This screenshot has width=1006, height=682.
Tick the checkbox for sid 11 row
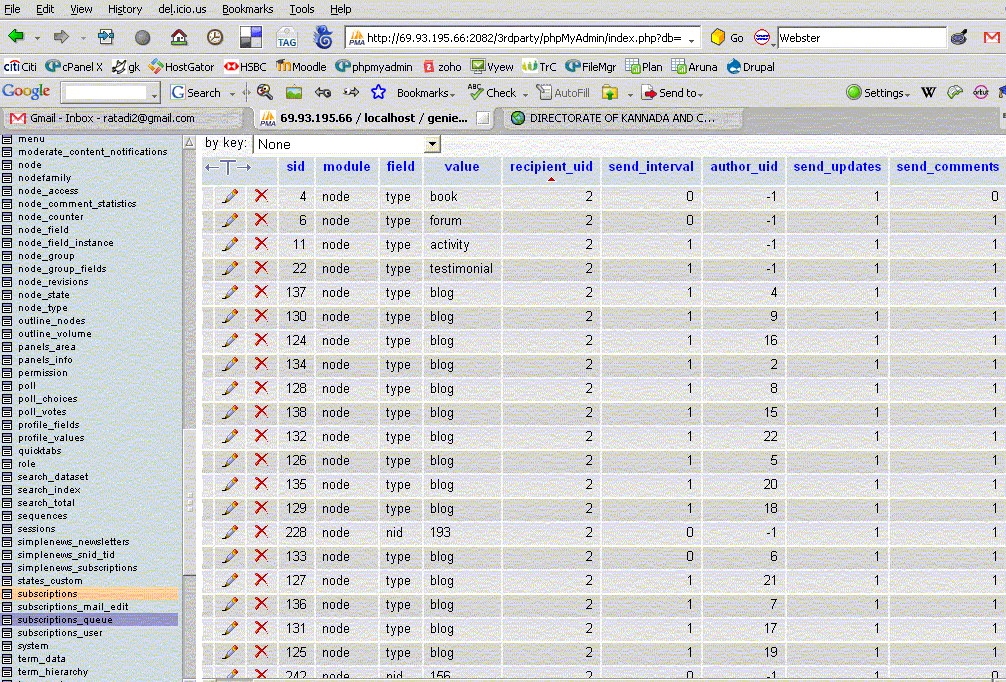pyautogui.click(x=209, y=244)
